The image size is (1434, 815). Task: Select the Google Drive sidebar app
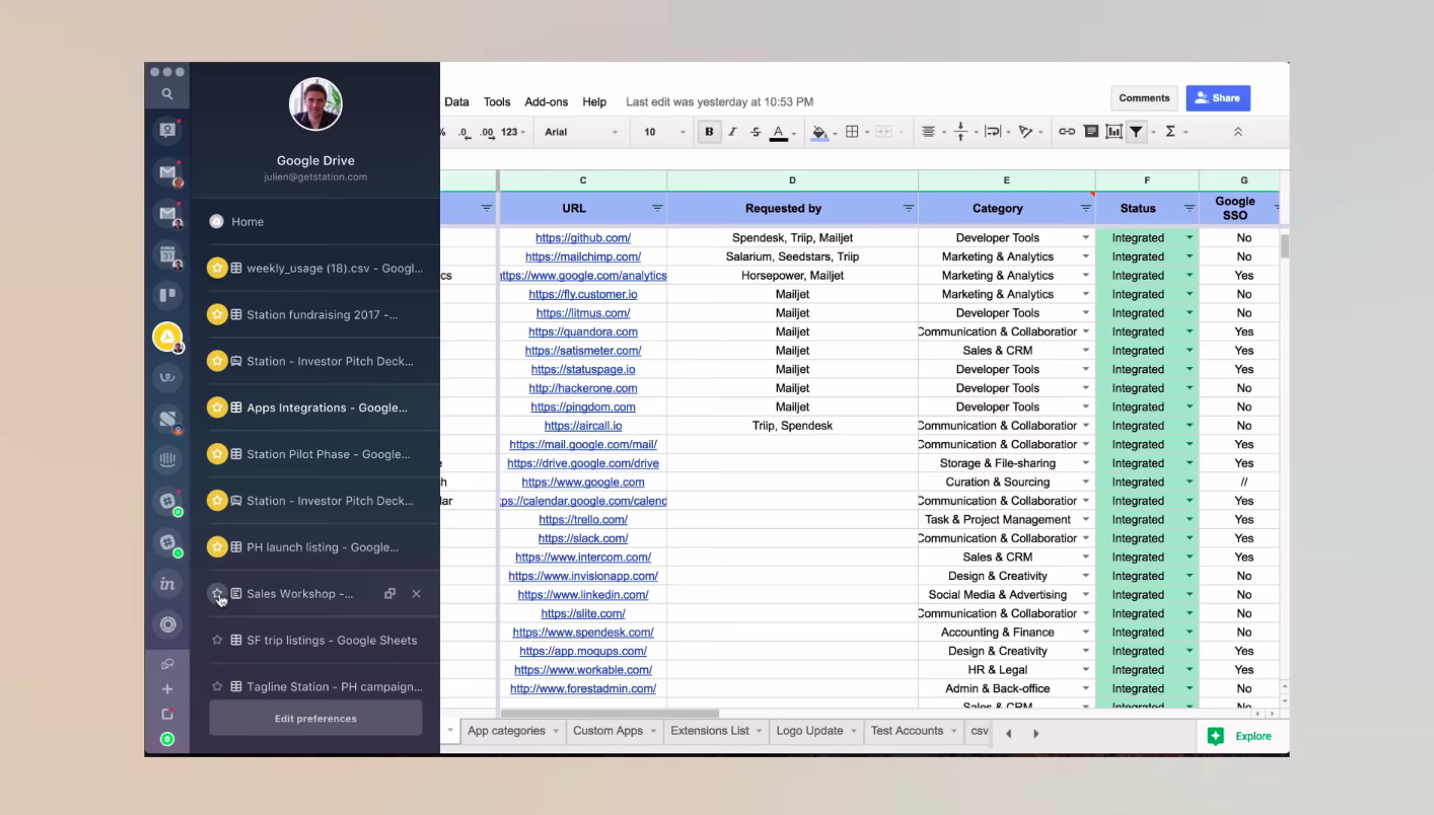pyautogui.click(x=167, y=337)
